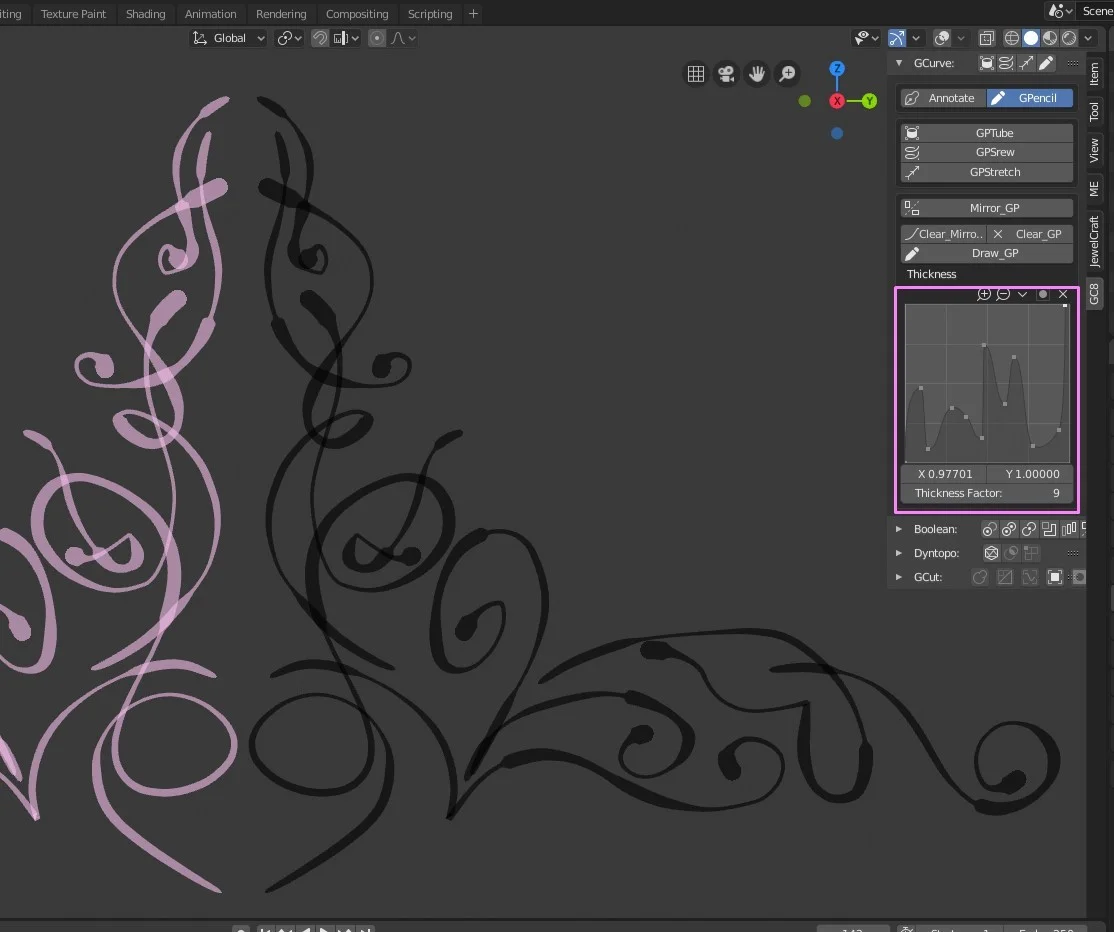The image size is (1114, 932).
Task: Toggle proportional editing
Action: coord(377,37)
